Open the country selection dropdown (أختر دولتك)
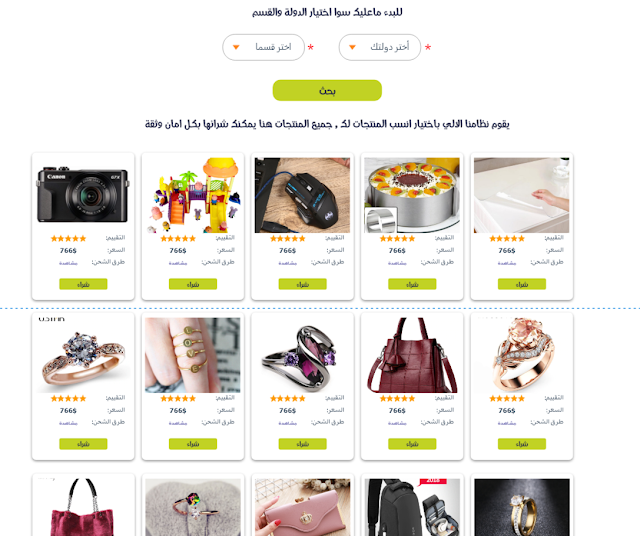 pyautogui.click(x=380, y=47)
